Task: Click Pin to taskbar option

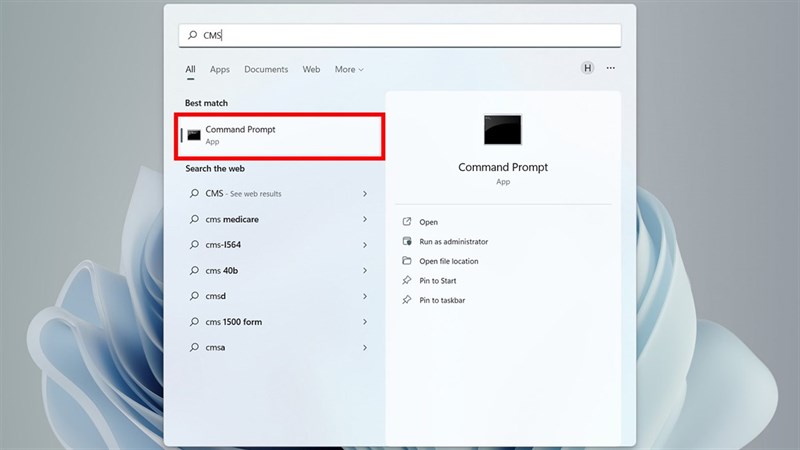Action: coord(441,300)
